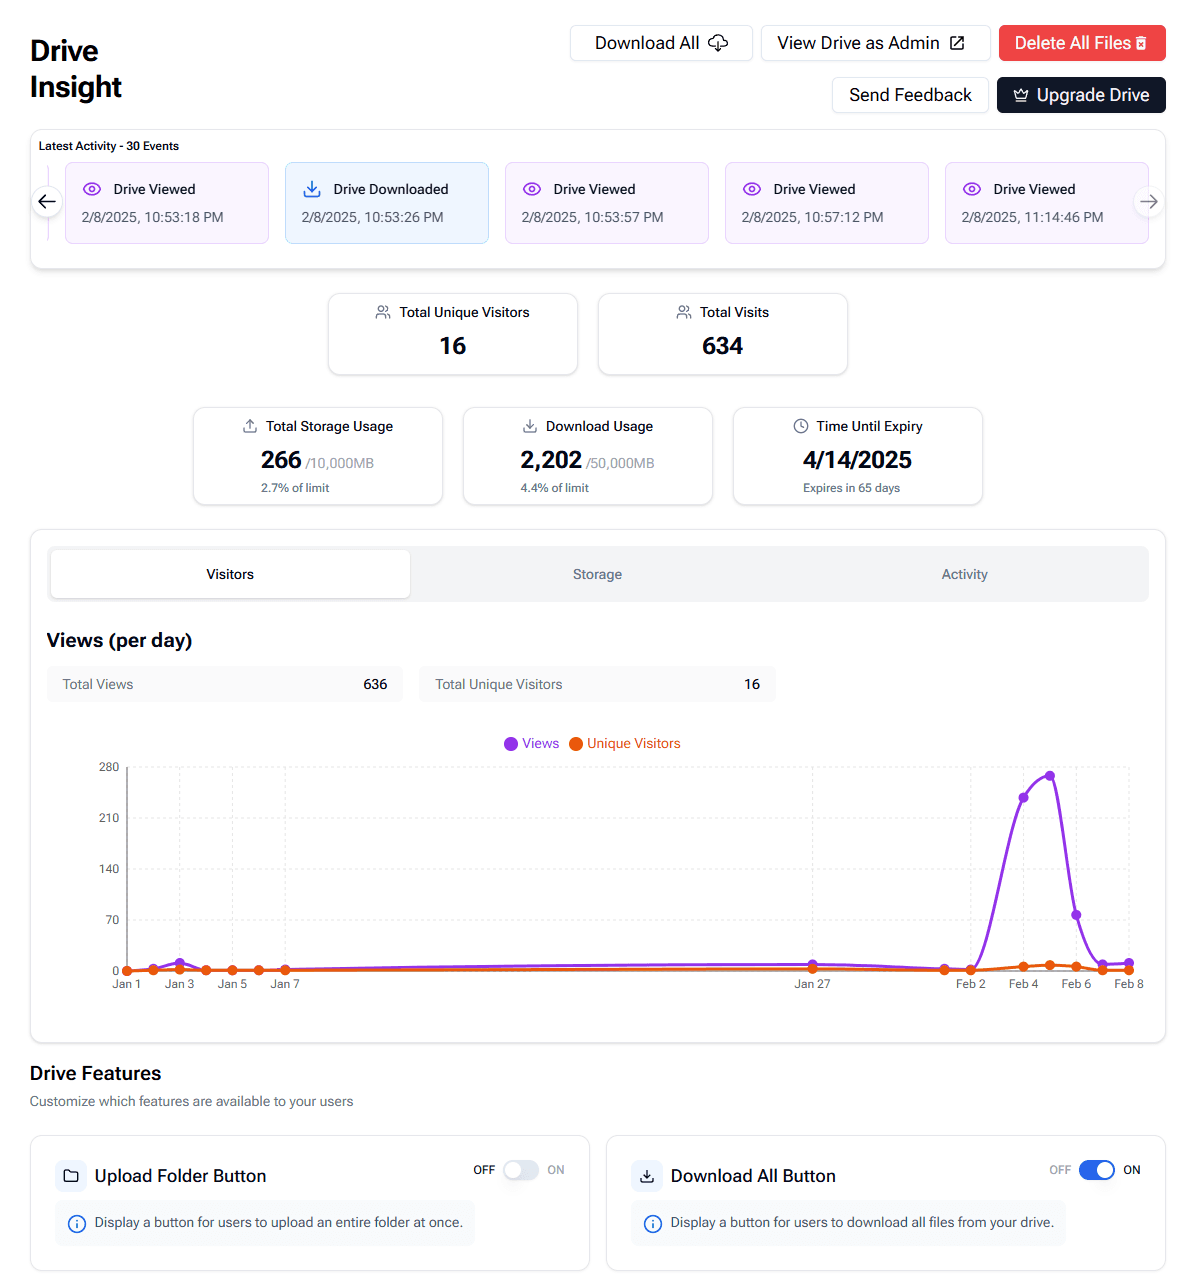This screenshot has height=1284, width=1199.
Task: Toggle the Unique Visitors legend orange dot
Action: [x=576, y=744]
